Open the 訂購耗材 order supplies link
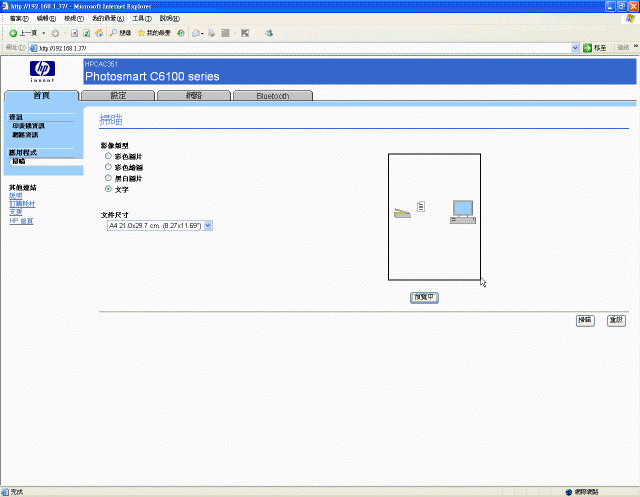The image size is (640, 497). pos(22,204)
